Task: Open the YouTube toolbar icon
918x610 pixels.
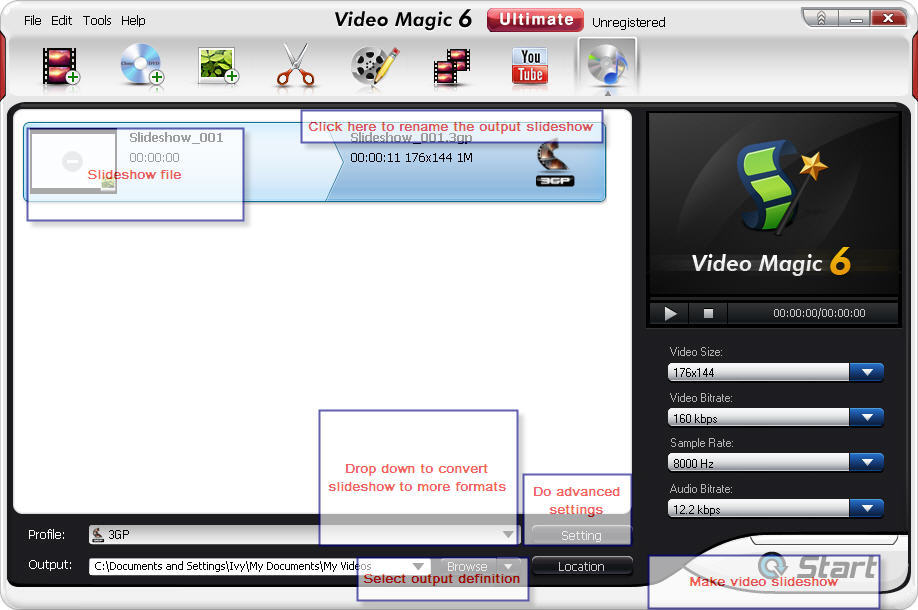Action: 530,66
